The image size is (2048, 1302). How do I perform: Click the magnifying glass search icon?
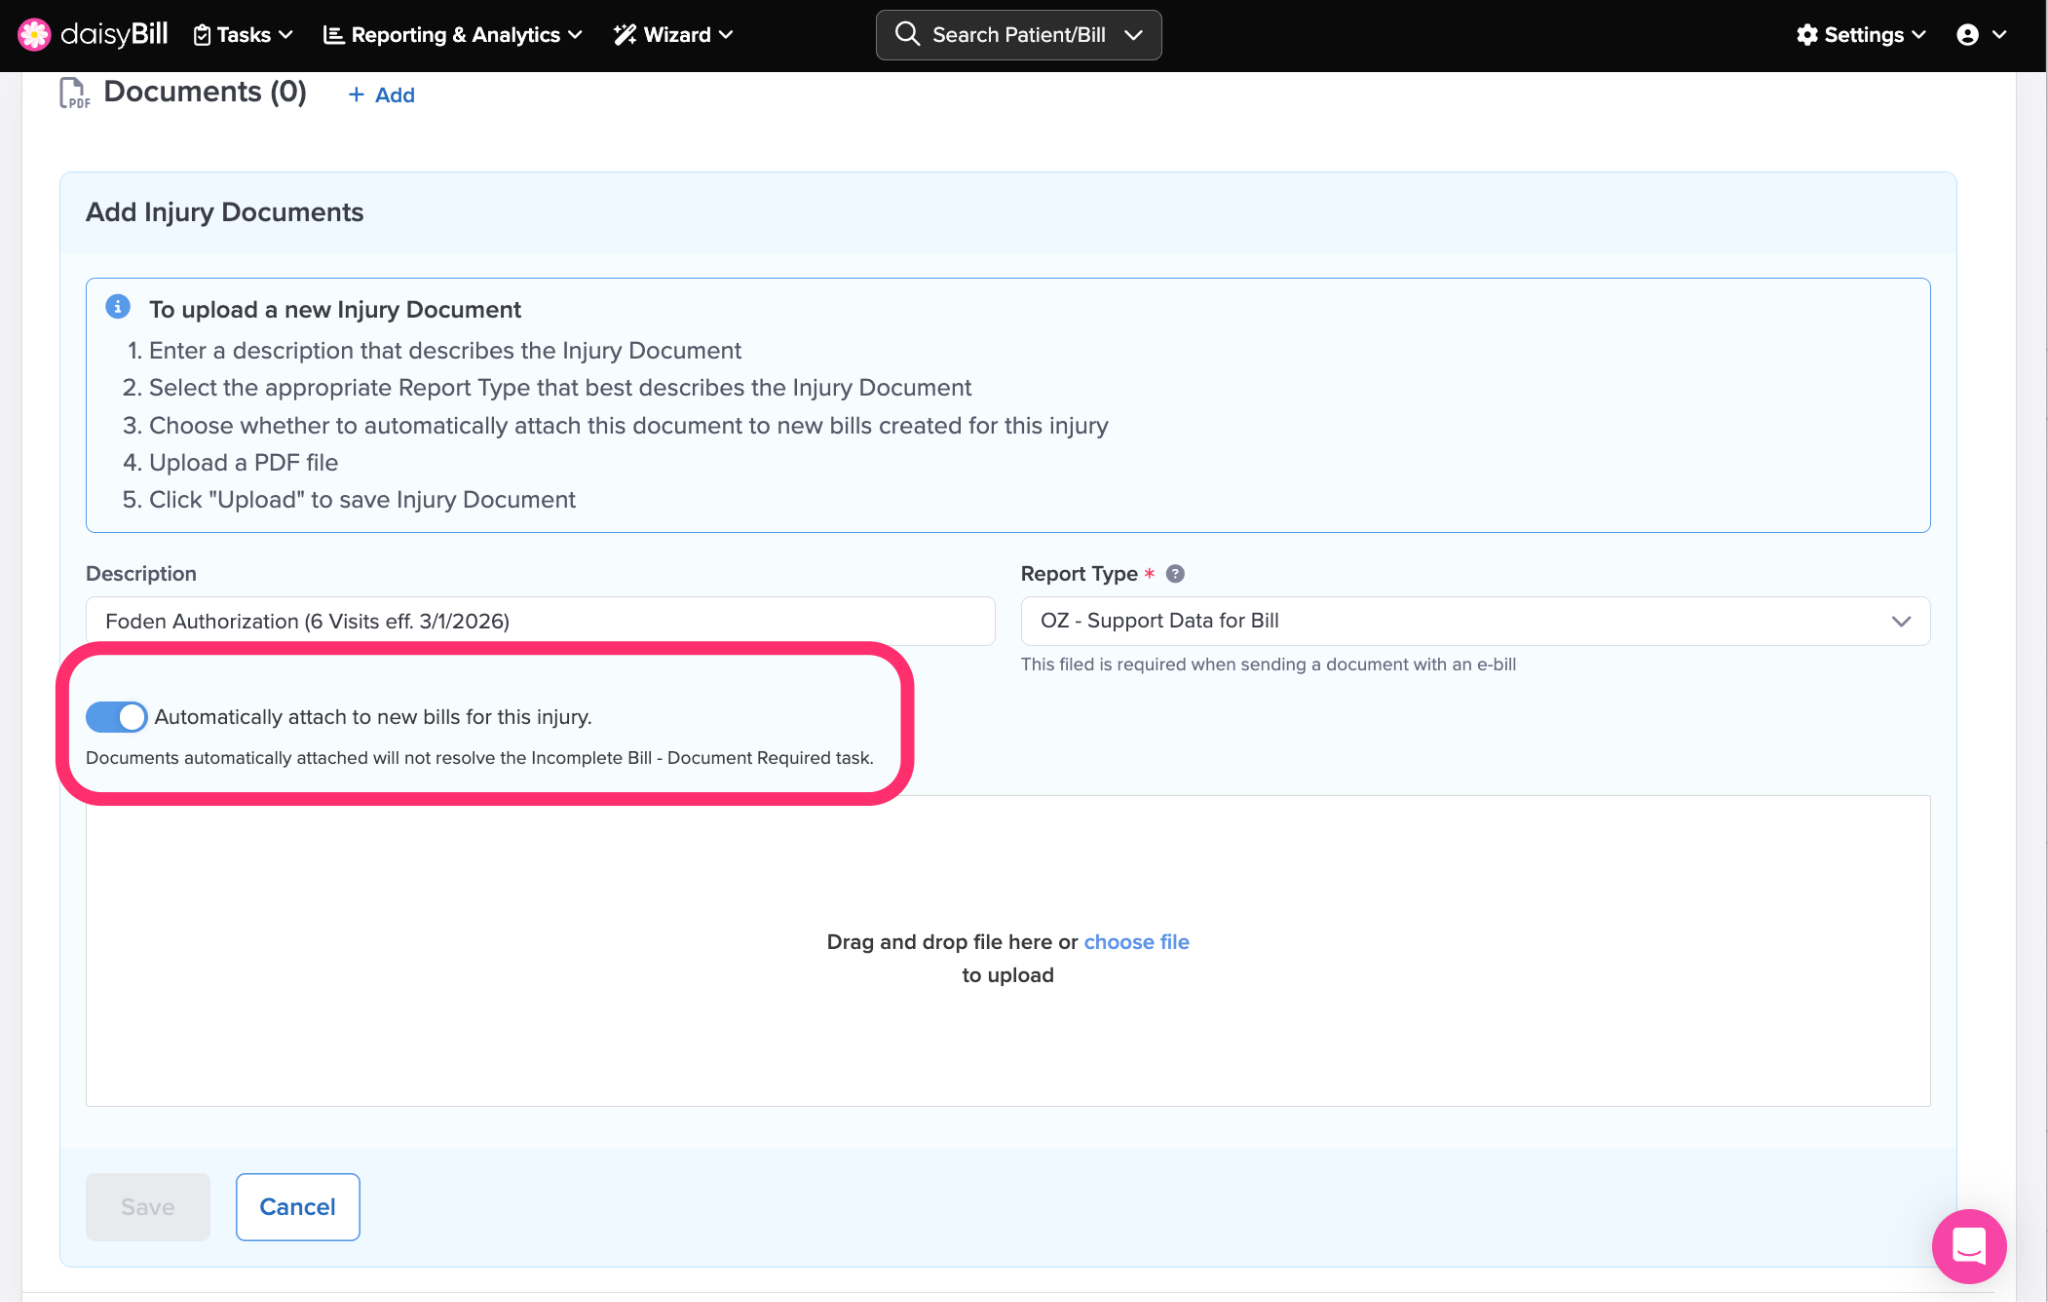click(x=907, y=34)
